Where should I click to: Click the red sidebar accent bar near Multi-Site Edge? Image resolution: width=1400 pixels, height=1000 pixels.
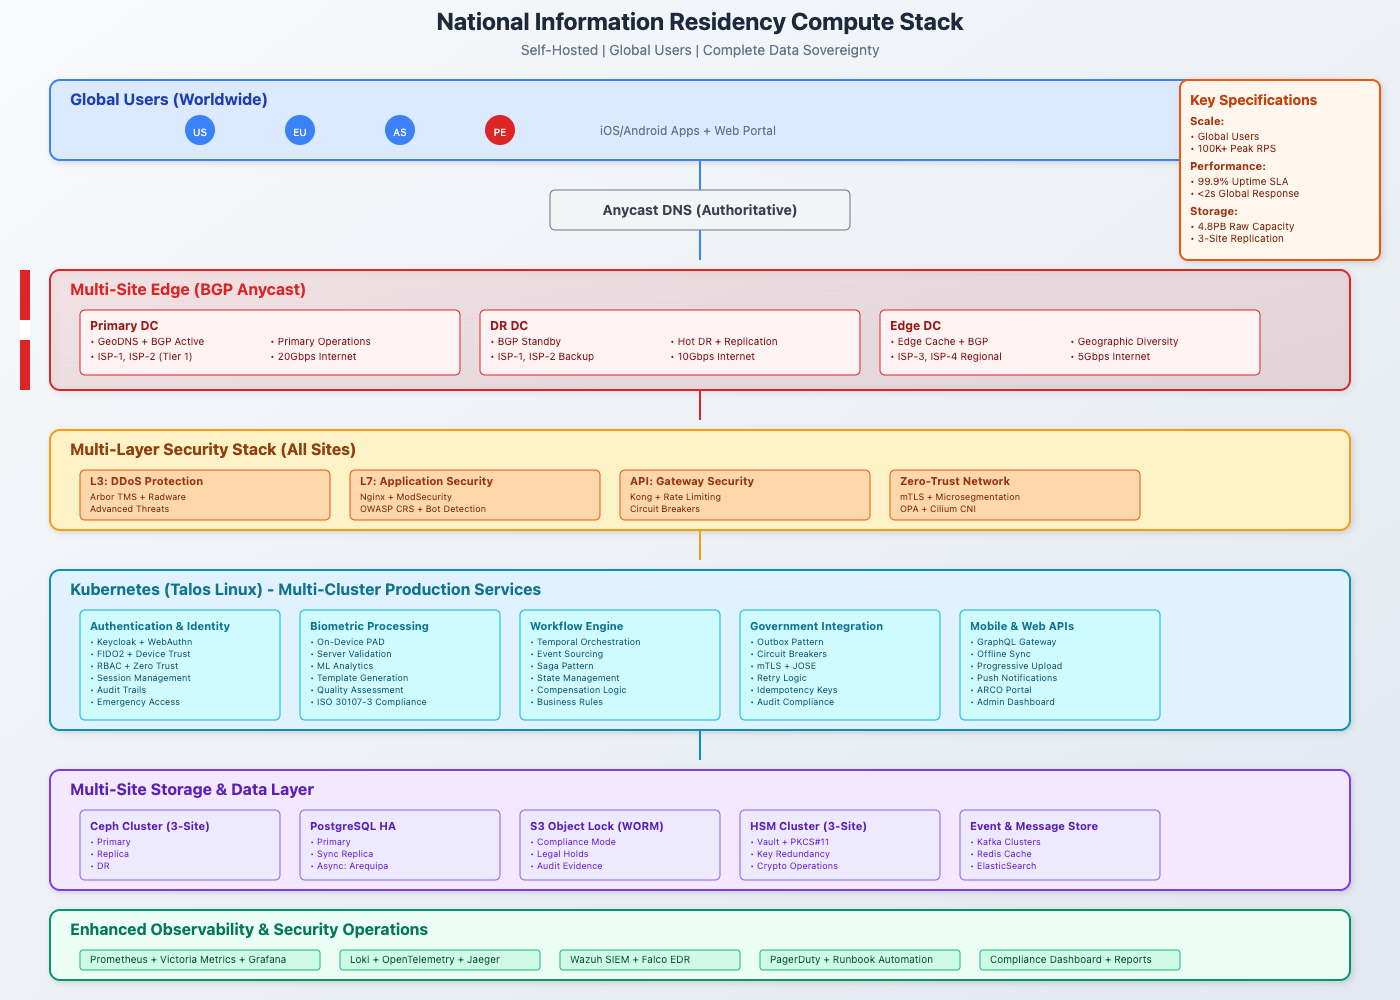click(25, 330)
